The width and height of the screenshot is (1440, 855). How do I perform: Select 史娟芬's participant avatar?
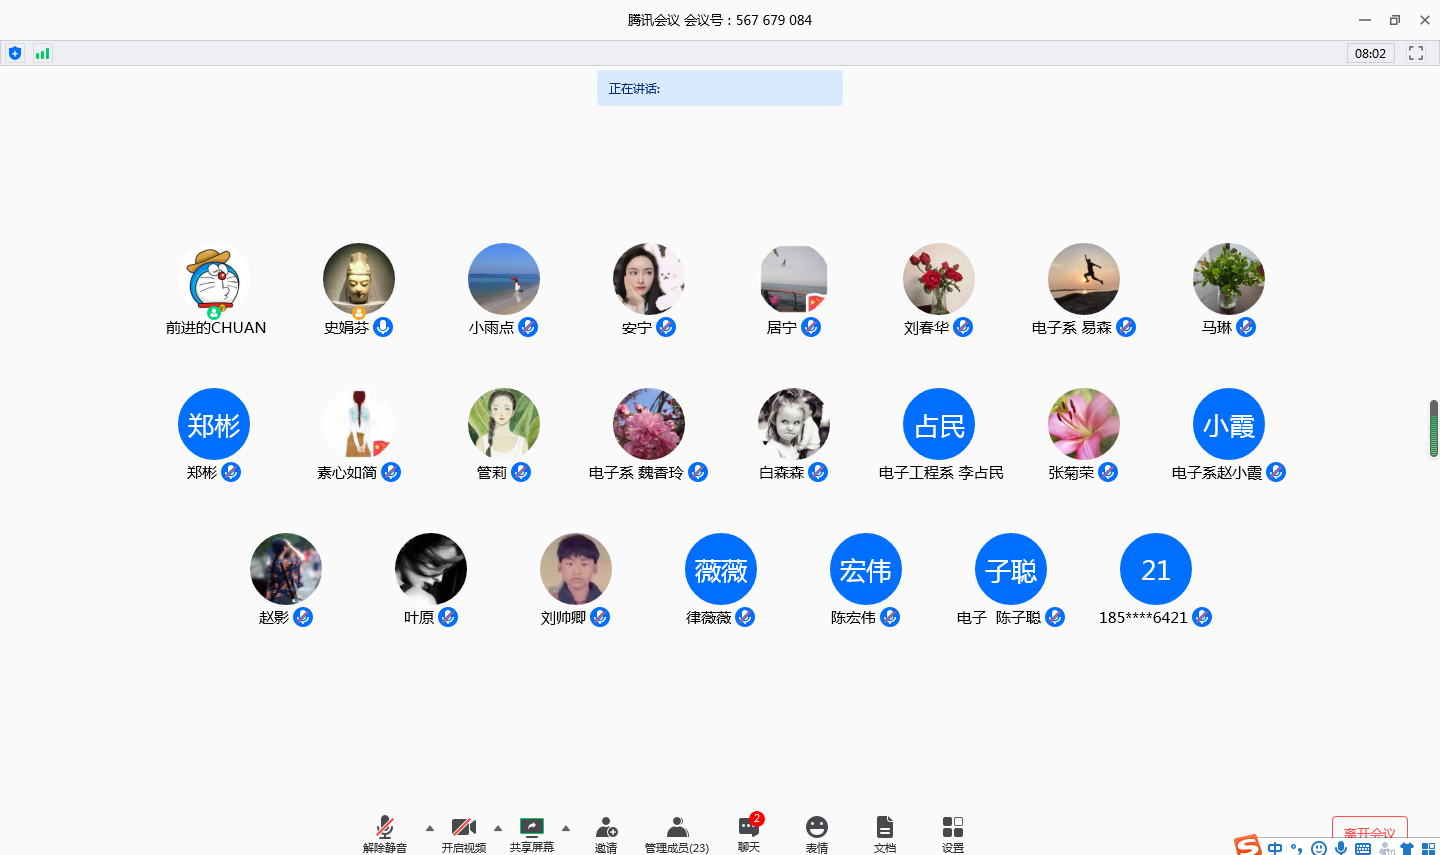pos(359,279)
